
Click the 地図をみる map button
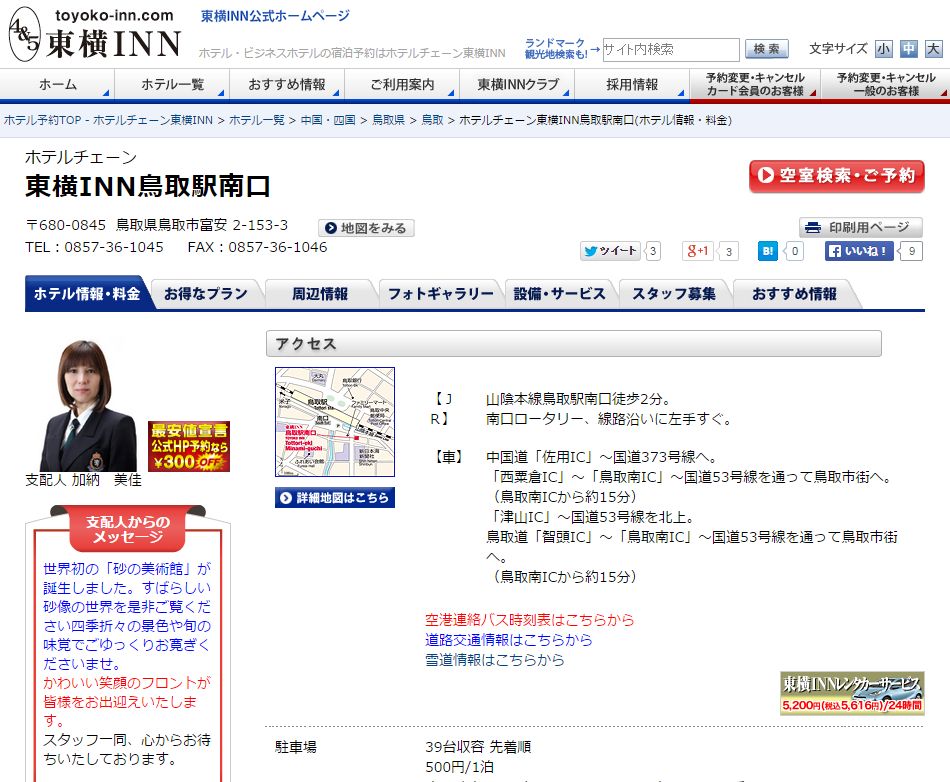point(366,228)
